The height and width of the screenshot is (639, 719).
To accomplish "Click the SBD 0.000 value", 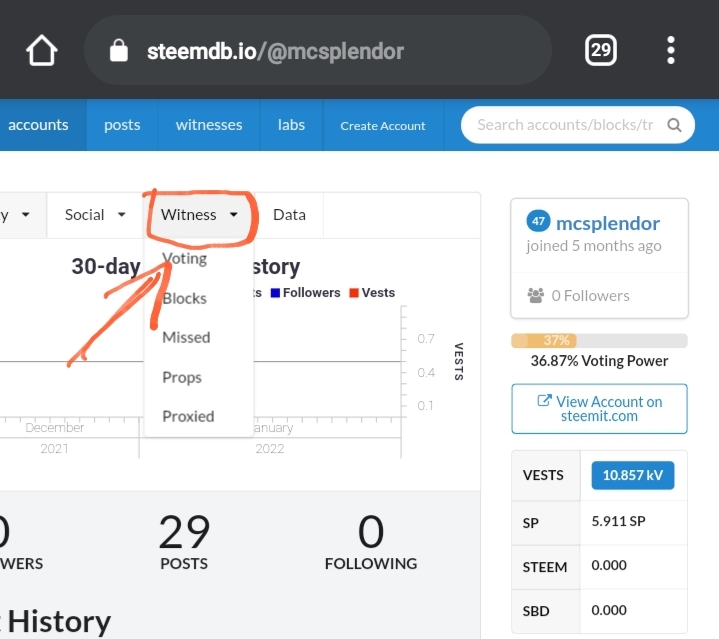I will click(608, 610).
